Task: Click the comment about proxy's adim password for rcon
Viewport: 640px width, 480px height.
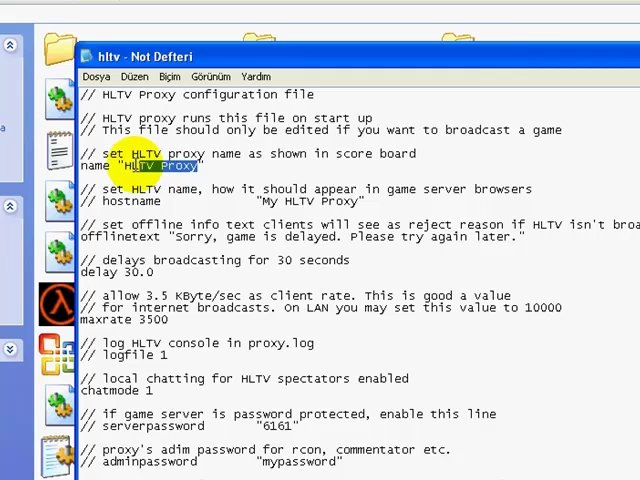Action: 265,450
